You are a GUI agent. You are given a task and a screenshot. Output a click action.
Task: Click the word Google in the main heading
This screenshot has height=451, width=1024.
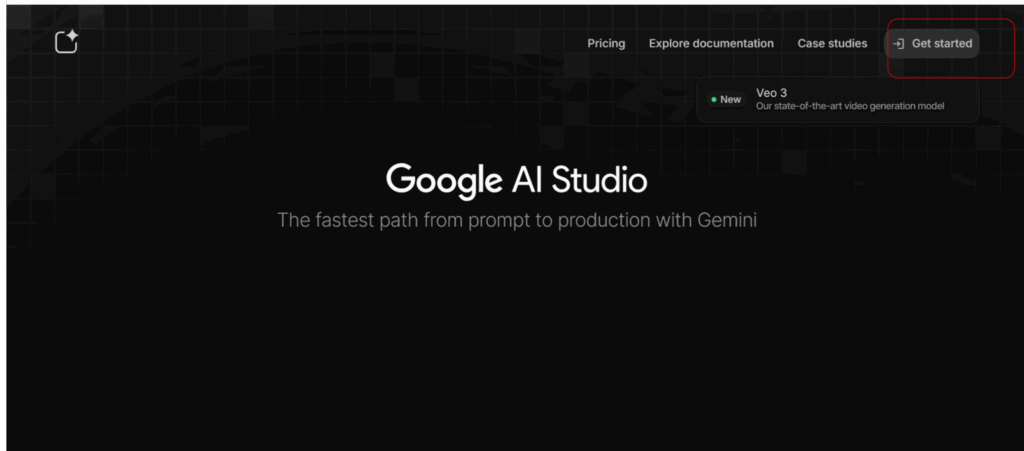tap(444, 180)
